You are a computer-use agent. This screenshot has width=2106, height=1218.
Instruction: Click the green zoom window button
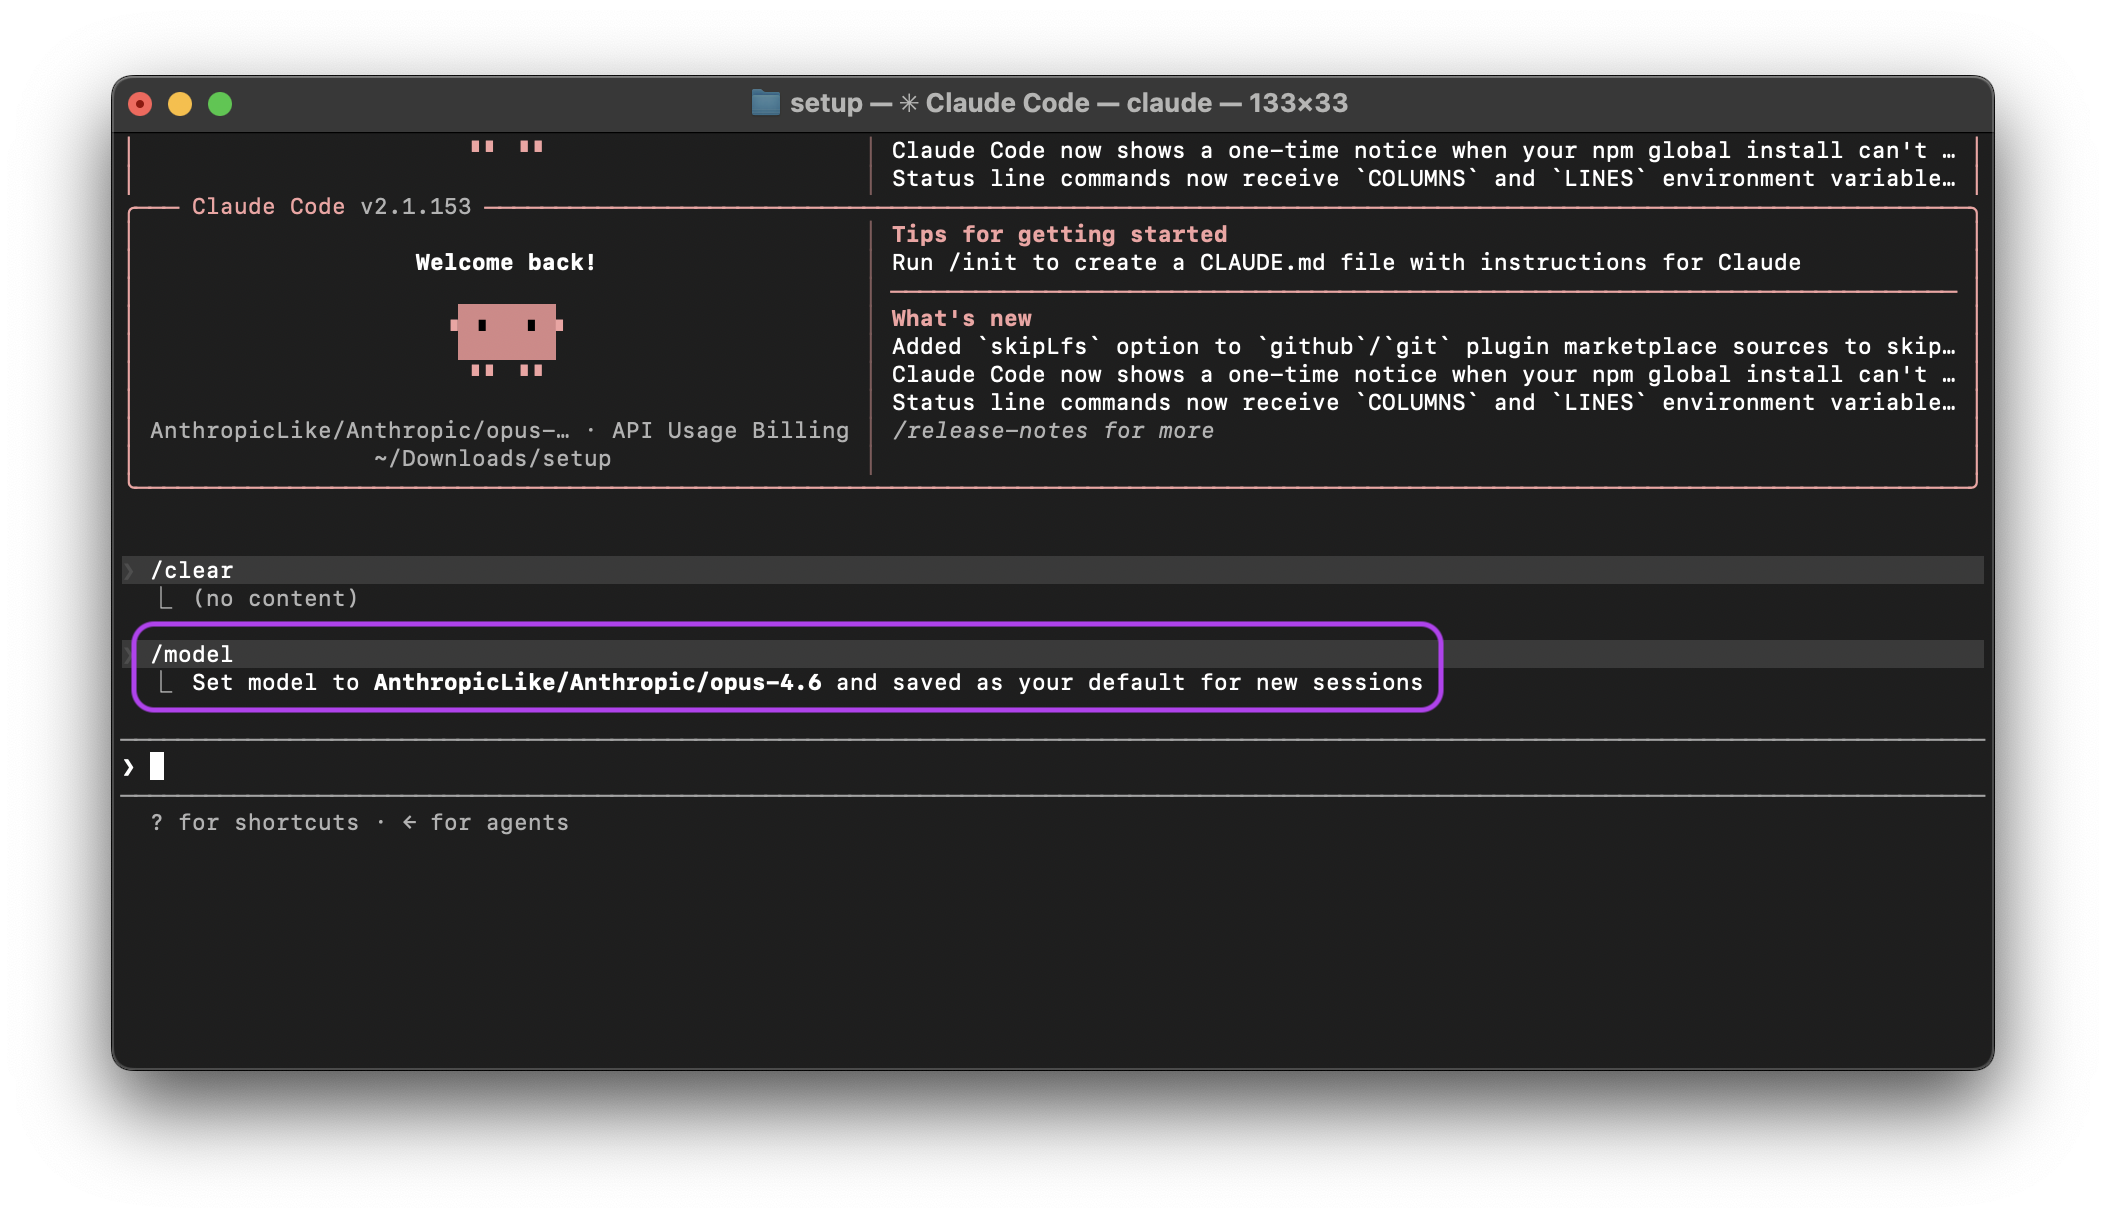click(220, 104)
